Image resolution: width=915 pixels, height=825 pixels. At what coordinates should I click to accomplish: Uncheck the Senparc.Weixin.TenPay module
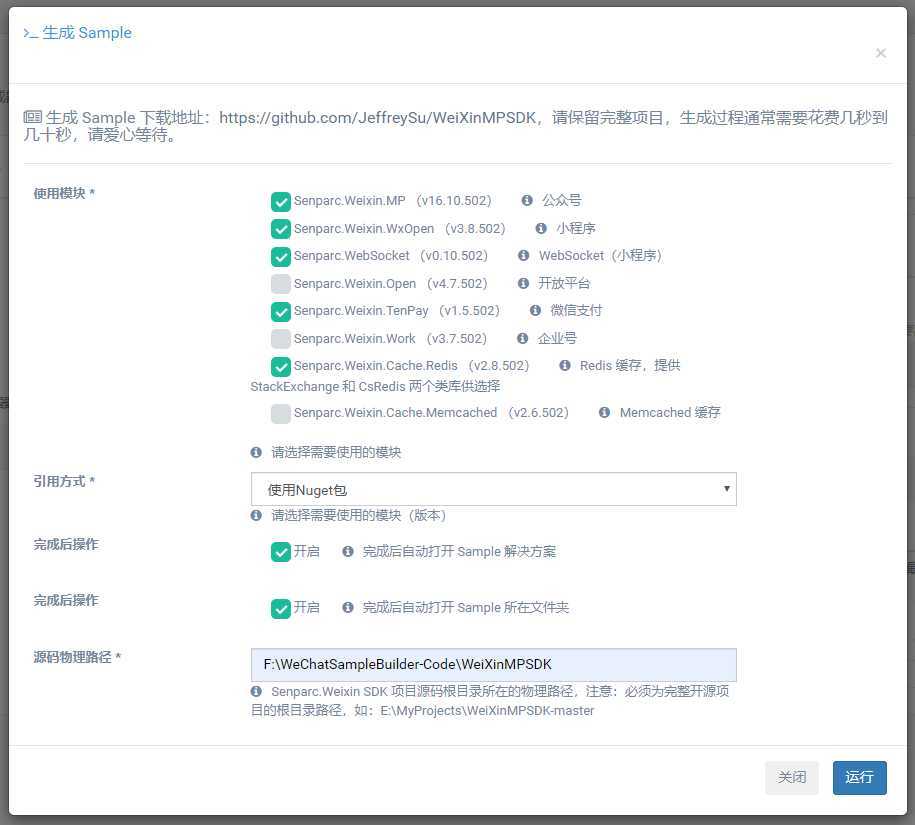[281, 312]
